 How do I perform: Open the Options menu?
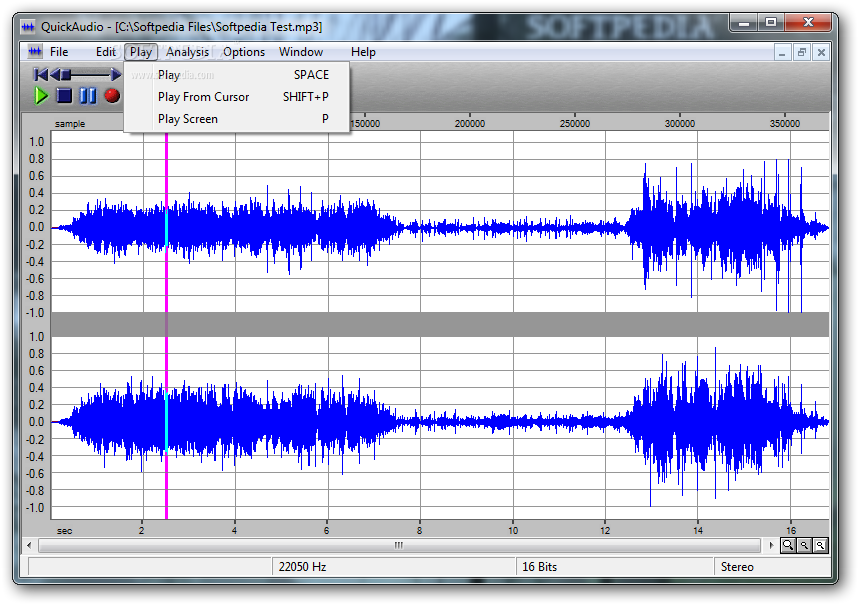(x=244, y=52)
